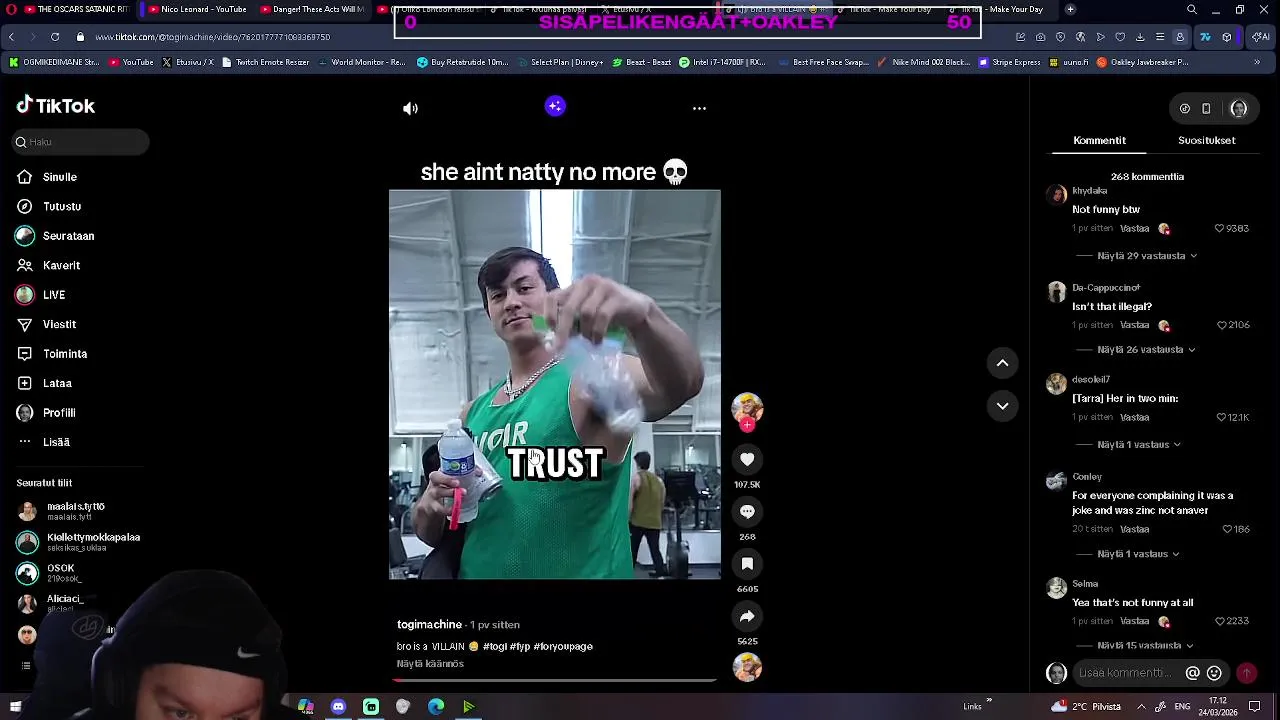Share the video with the arrow icon

747,616
